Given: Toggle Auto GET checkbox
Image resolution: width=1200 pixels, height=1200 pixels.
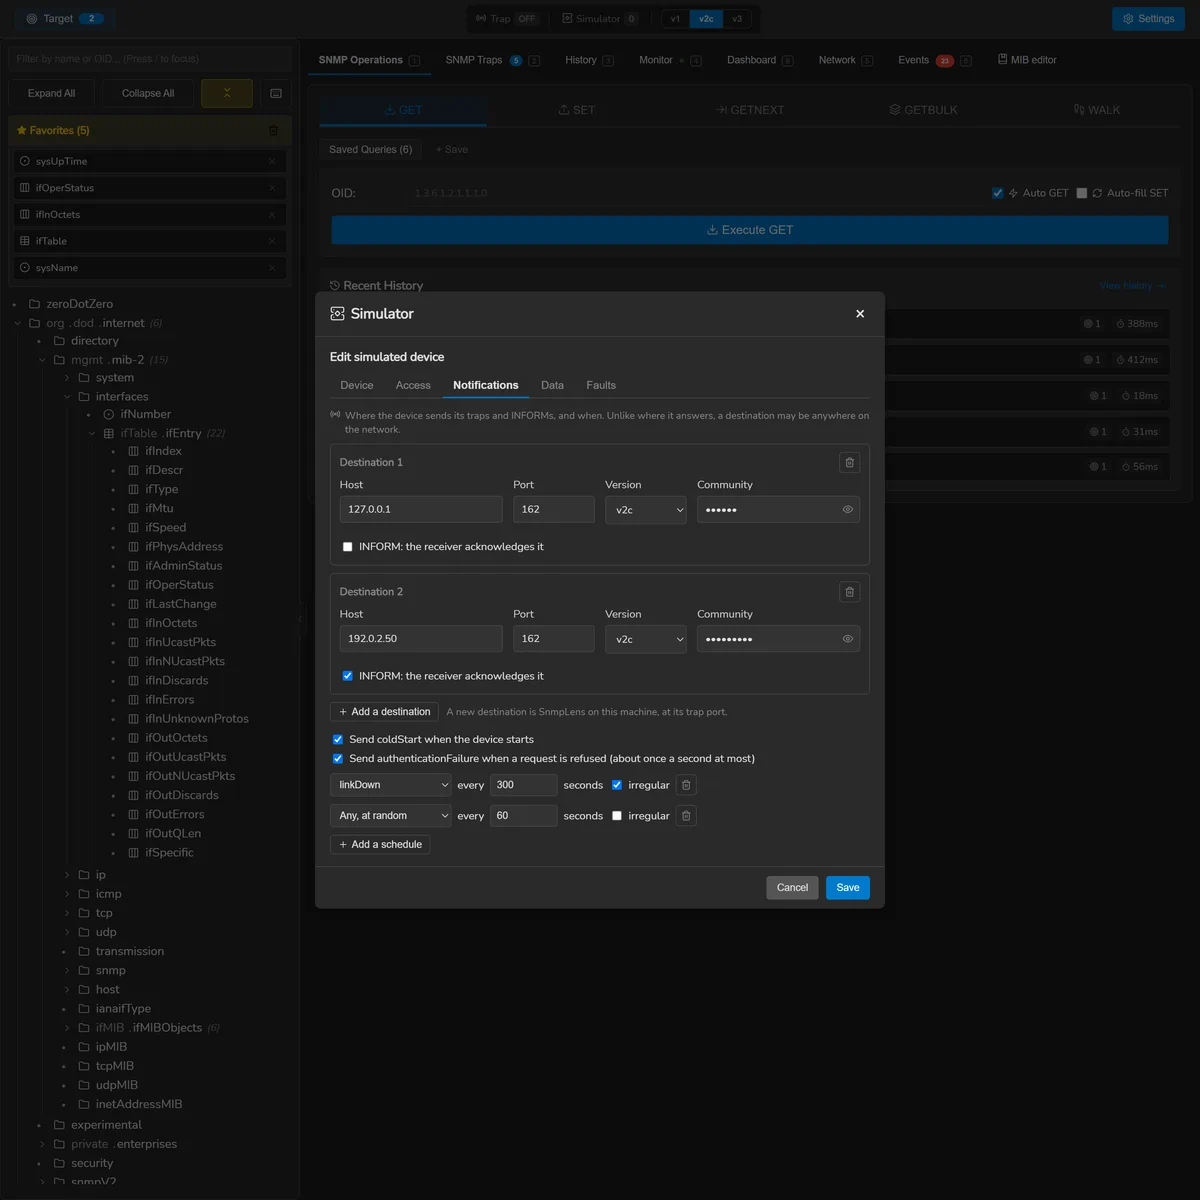Looking at the screenshot, I should [x=998, y=193].
